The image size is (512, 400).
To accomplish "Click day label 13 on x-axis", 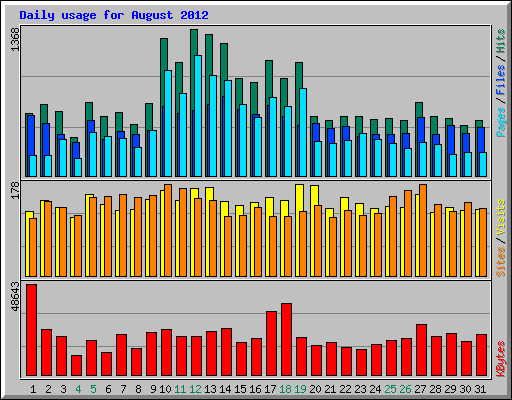I will point(210,389).
